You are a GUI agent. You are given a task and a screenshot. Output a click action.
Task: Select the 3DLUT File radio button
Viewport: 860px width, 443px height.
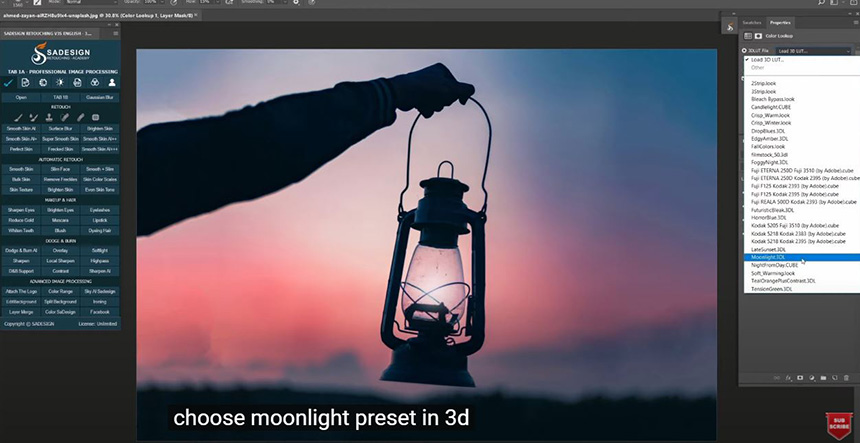744,51
